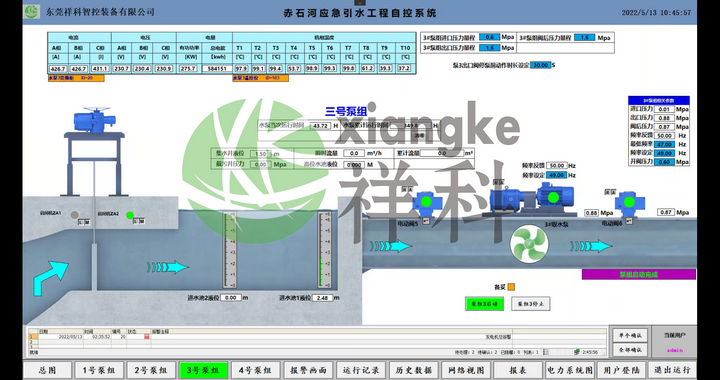Switch to 2号泵组 pump group page
The image size is (720, 380).
click(x=151, y=370)
